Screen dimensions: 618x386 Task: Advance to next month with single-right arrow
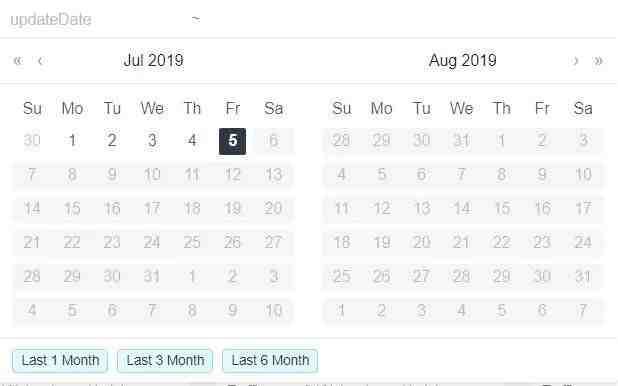(x=576, y=61)
